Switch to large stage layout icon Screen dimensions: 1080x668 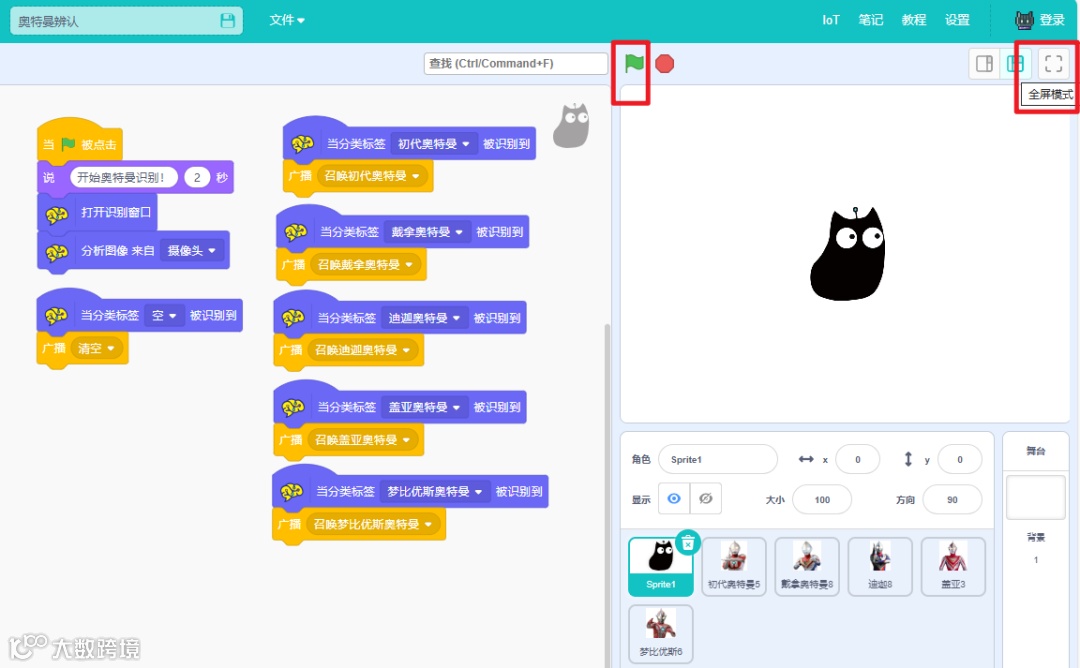click(1015, 64)
